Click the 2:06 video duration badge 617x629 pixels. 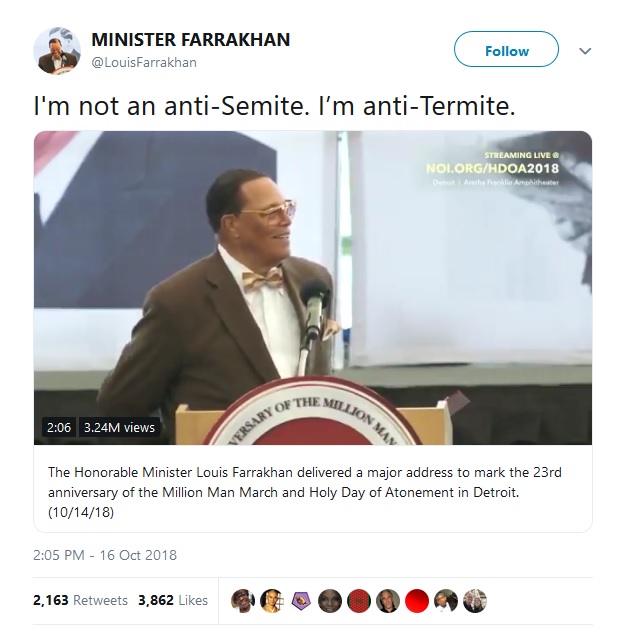click(x=59, y=427)
